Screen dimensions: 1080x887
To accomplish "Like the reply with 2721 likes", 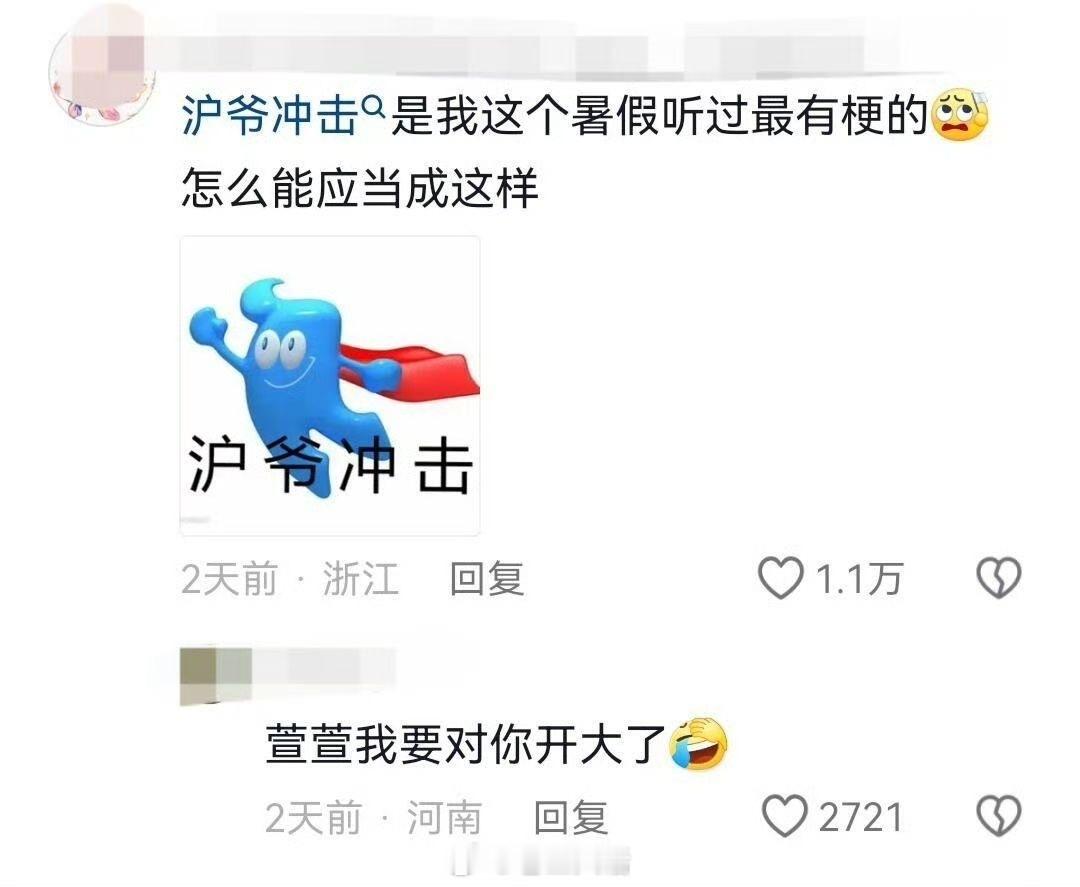I will pyautogui.click(x=785, y=816).
